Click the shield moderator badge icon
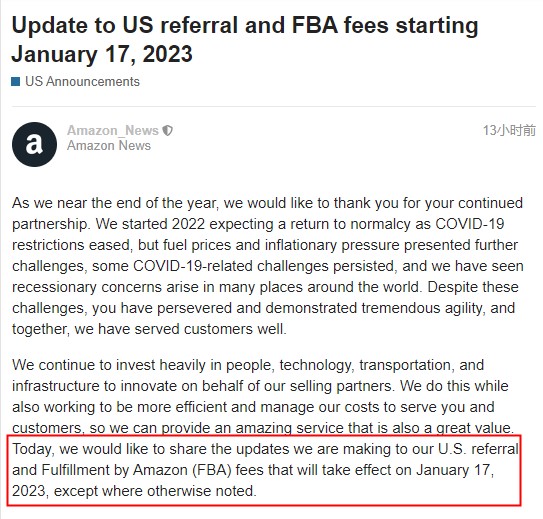This screenshot has width=543, height=519. pyautogui.click(x=168, y=131)
